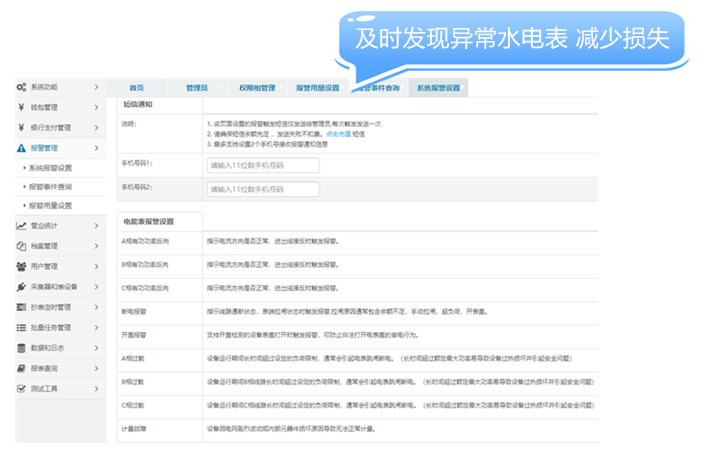Expand the 报表查询 chevron
This screenshot has height=450, width=710.
pos(96,368)
